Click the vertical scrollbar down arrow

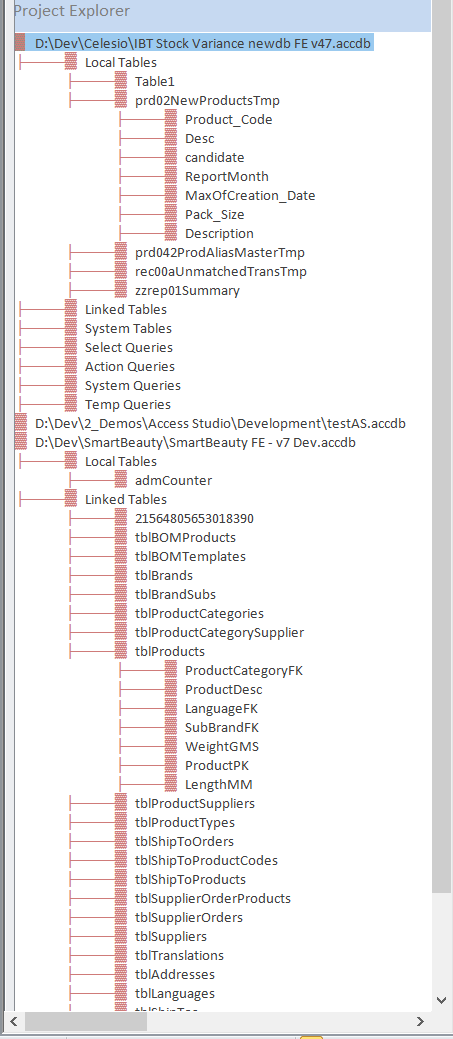[442, 1000]
